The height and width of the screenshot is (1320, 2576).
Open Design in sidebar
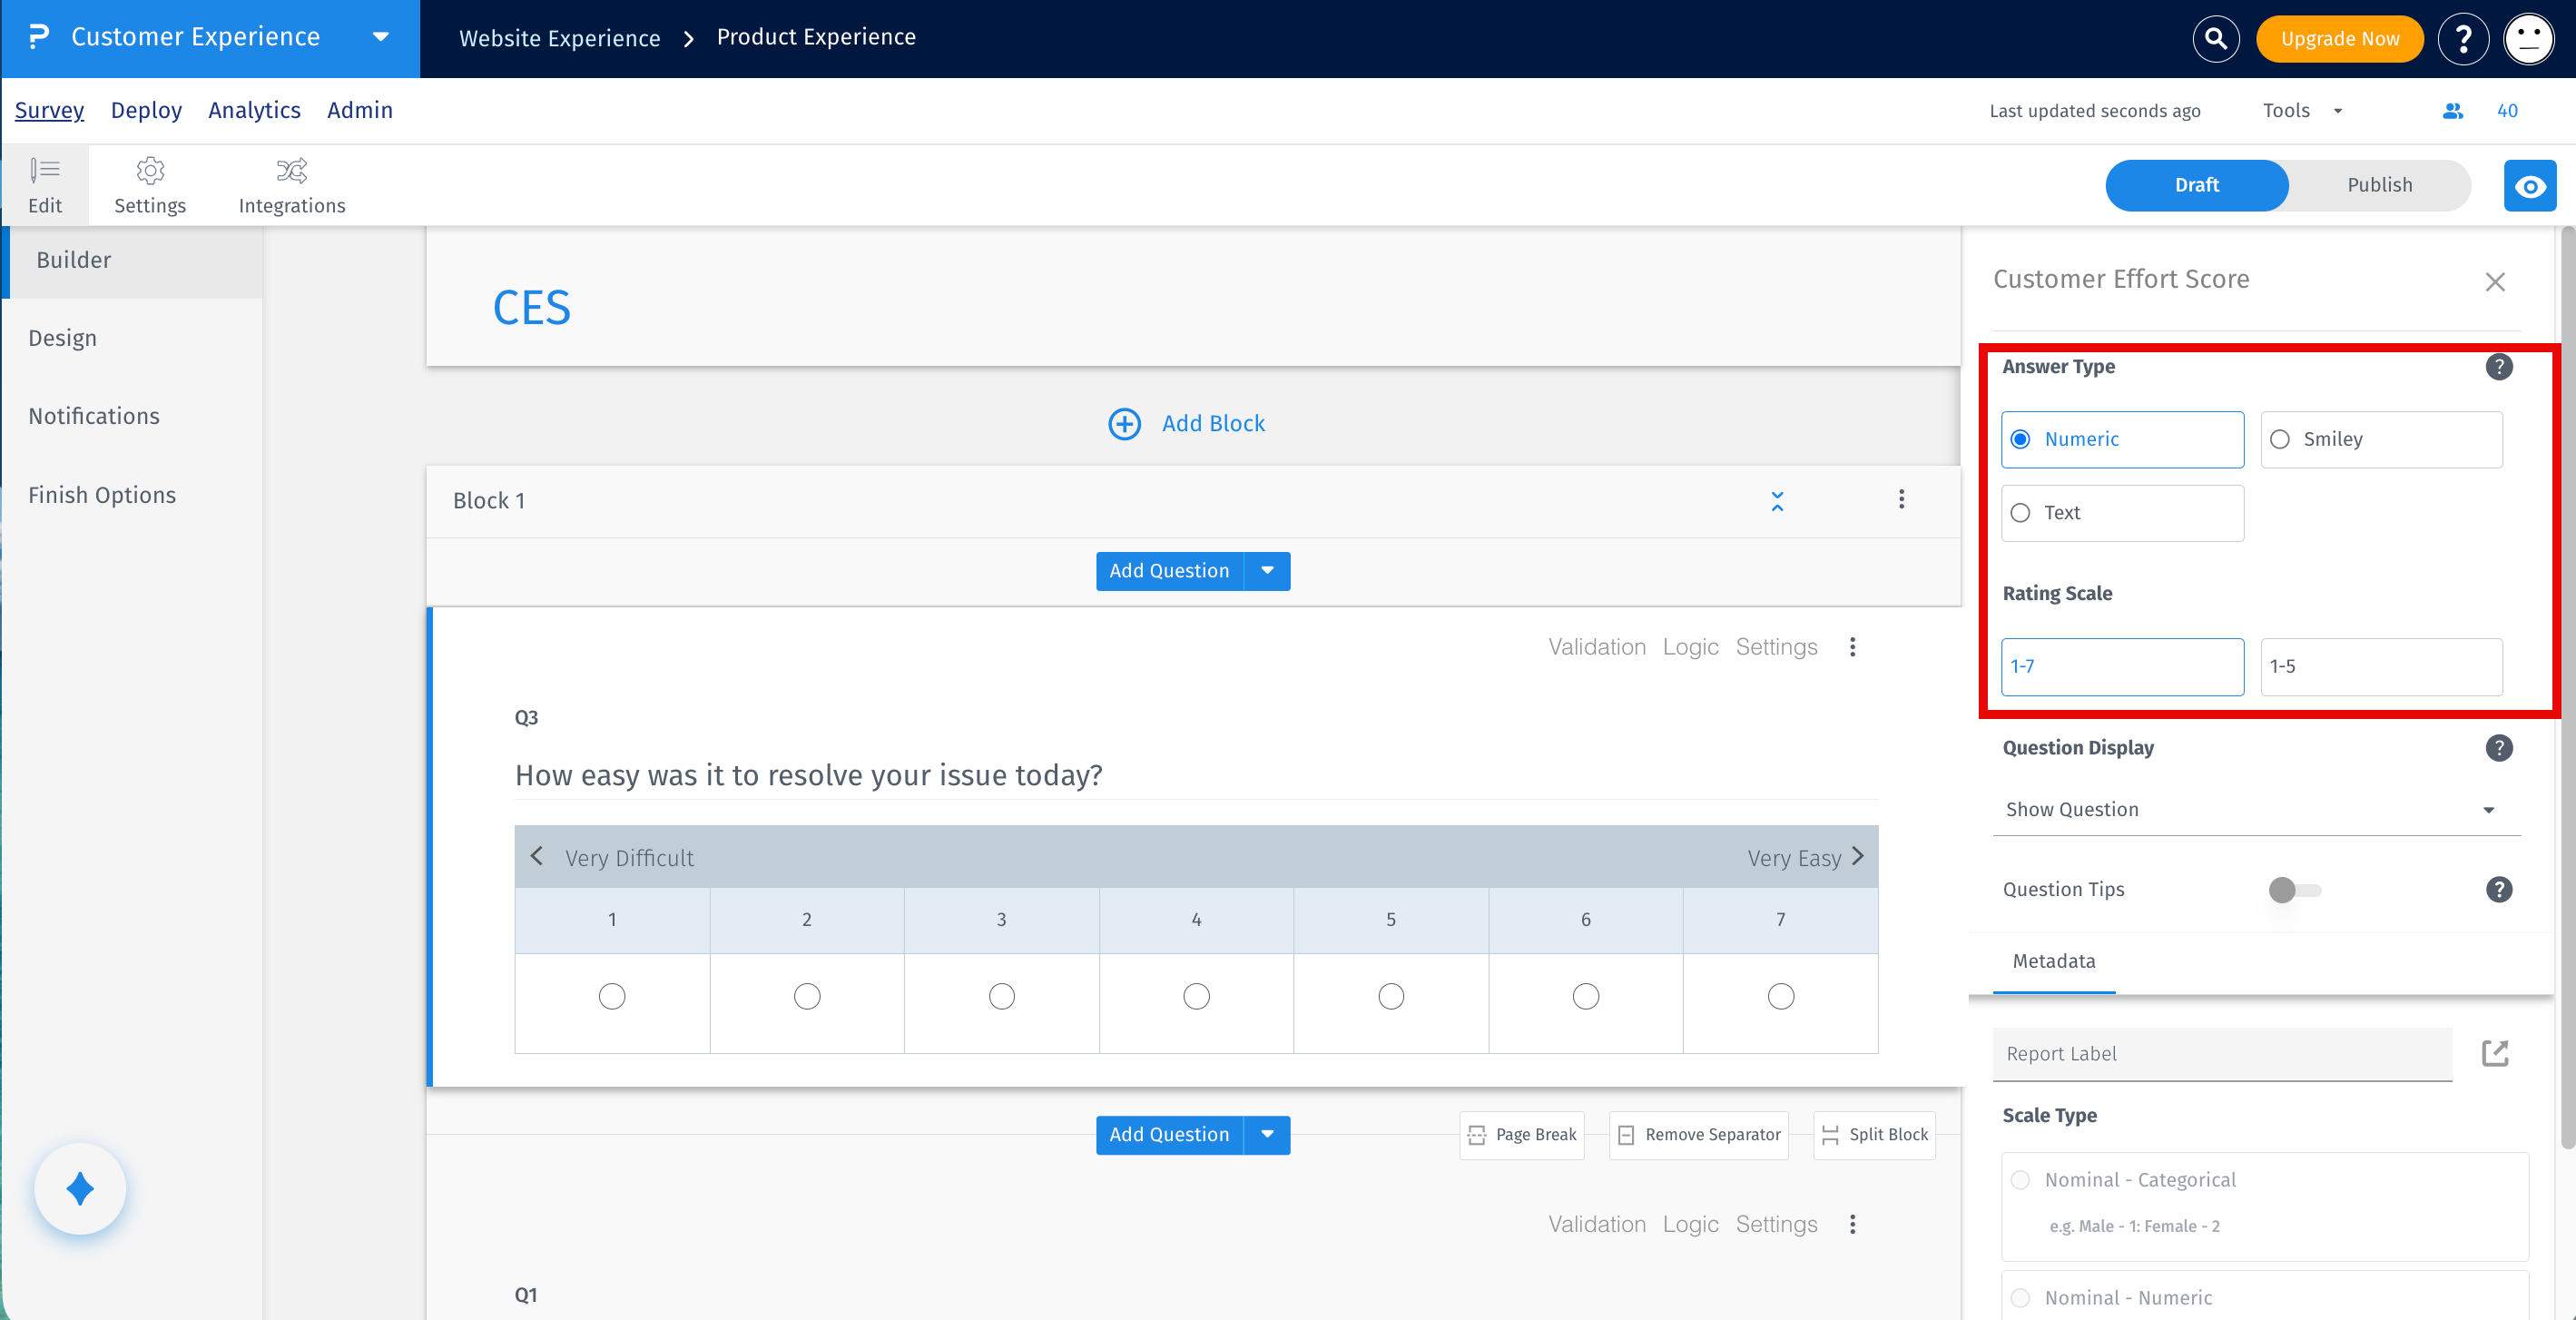point(62,338)
